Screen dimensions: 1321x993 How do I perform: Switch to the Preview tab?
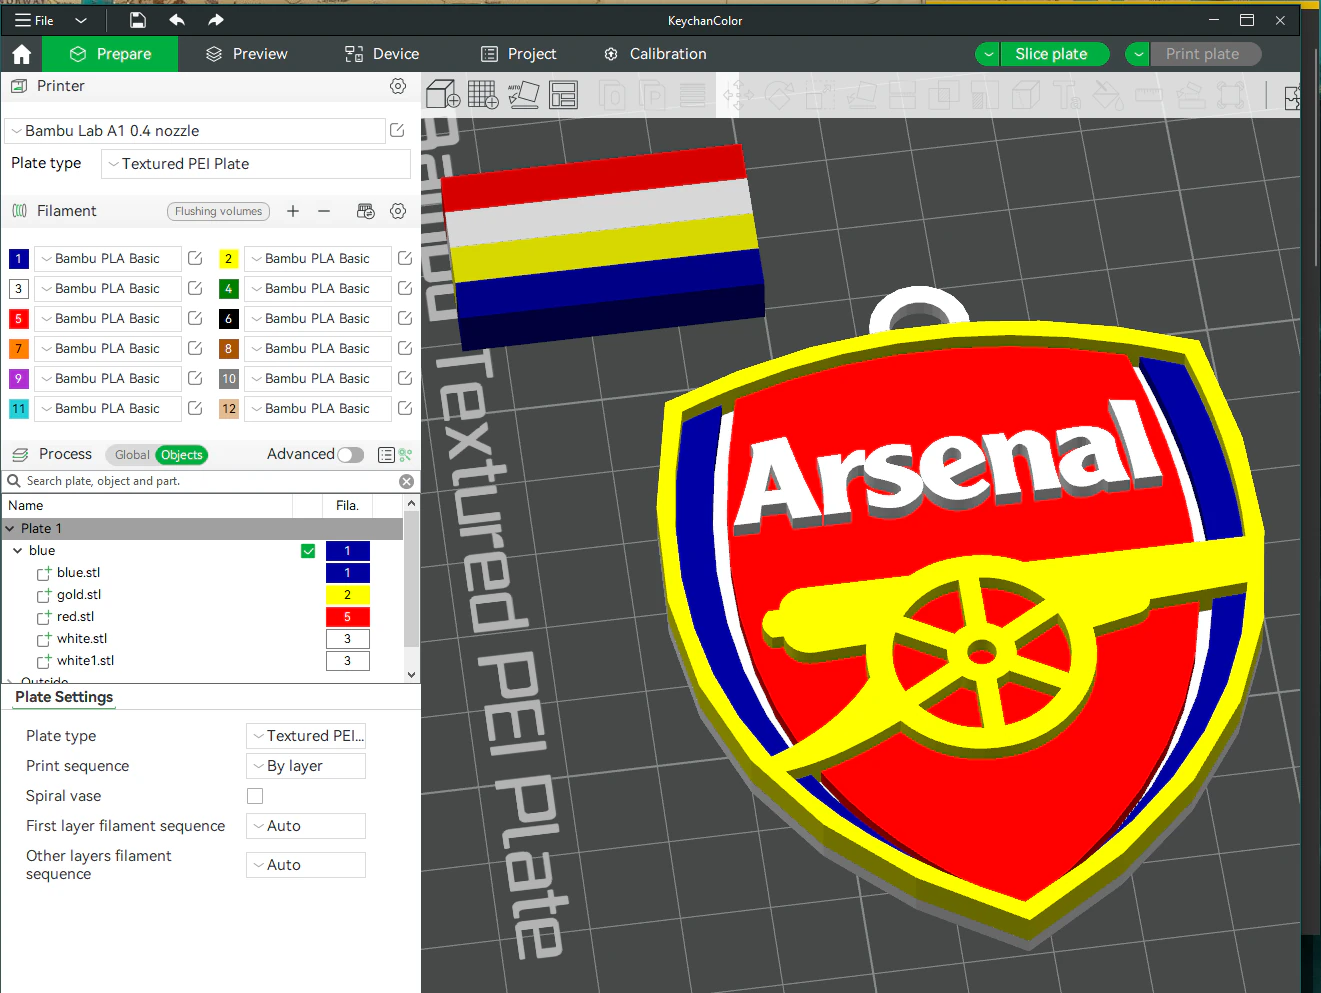[x=247, y=54]
